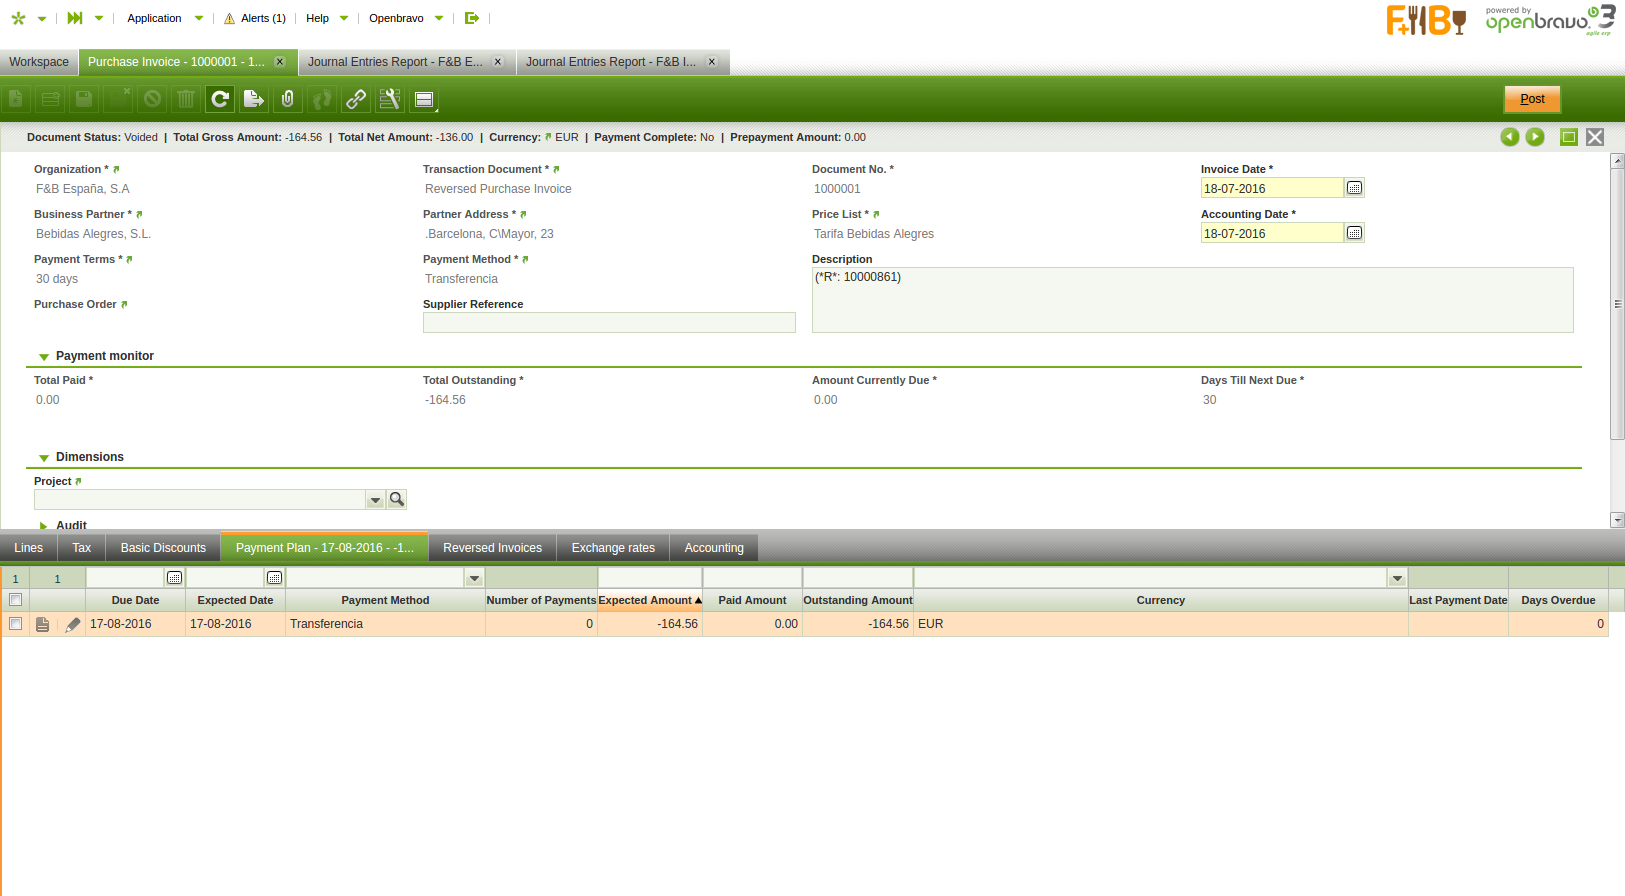Open the Invoice Date calendar picker
The width and height of the screenshot is (1625, 896).
pyautogui.click(x=1354, y=188)
